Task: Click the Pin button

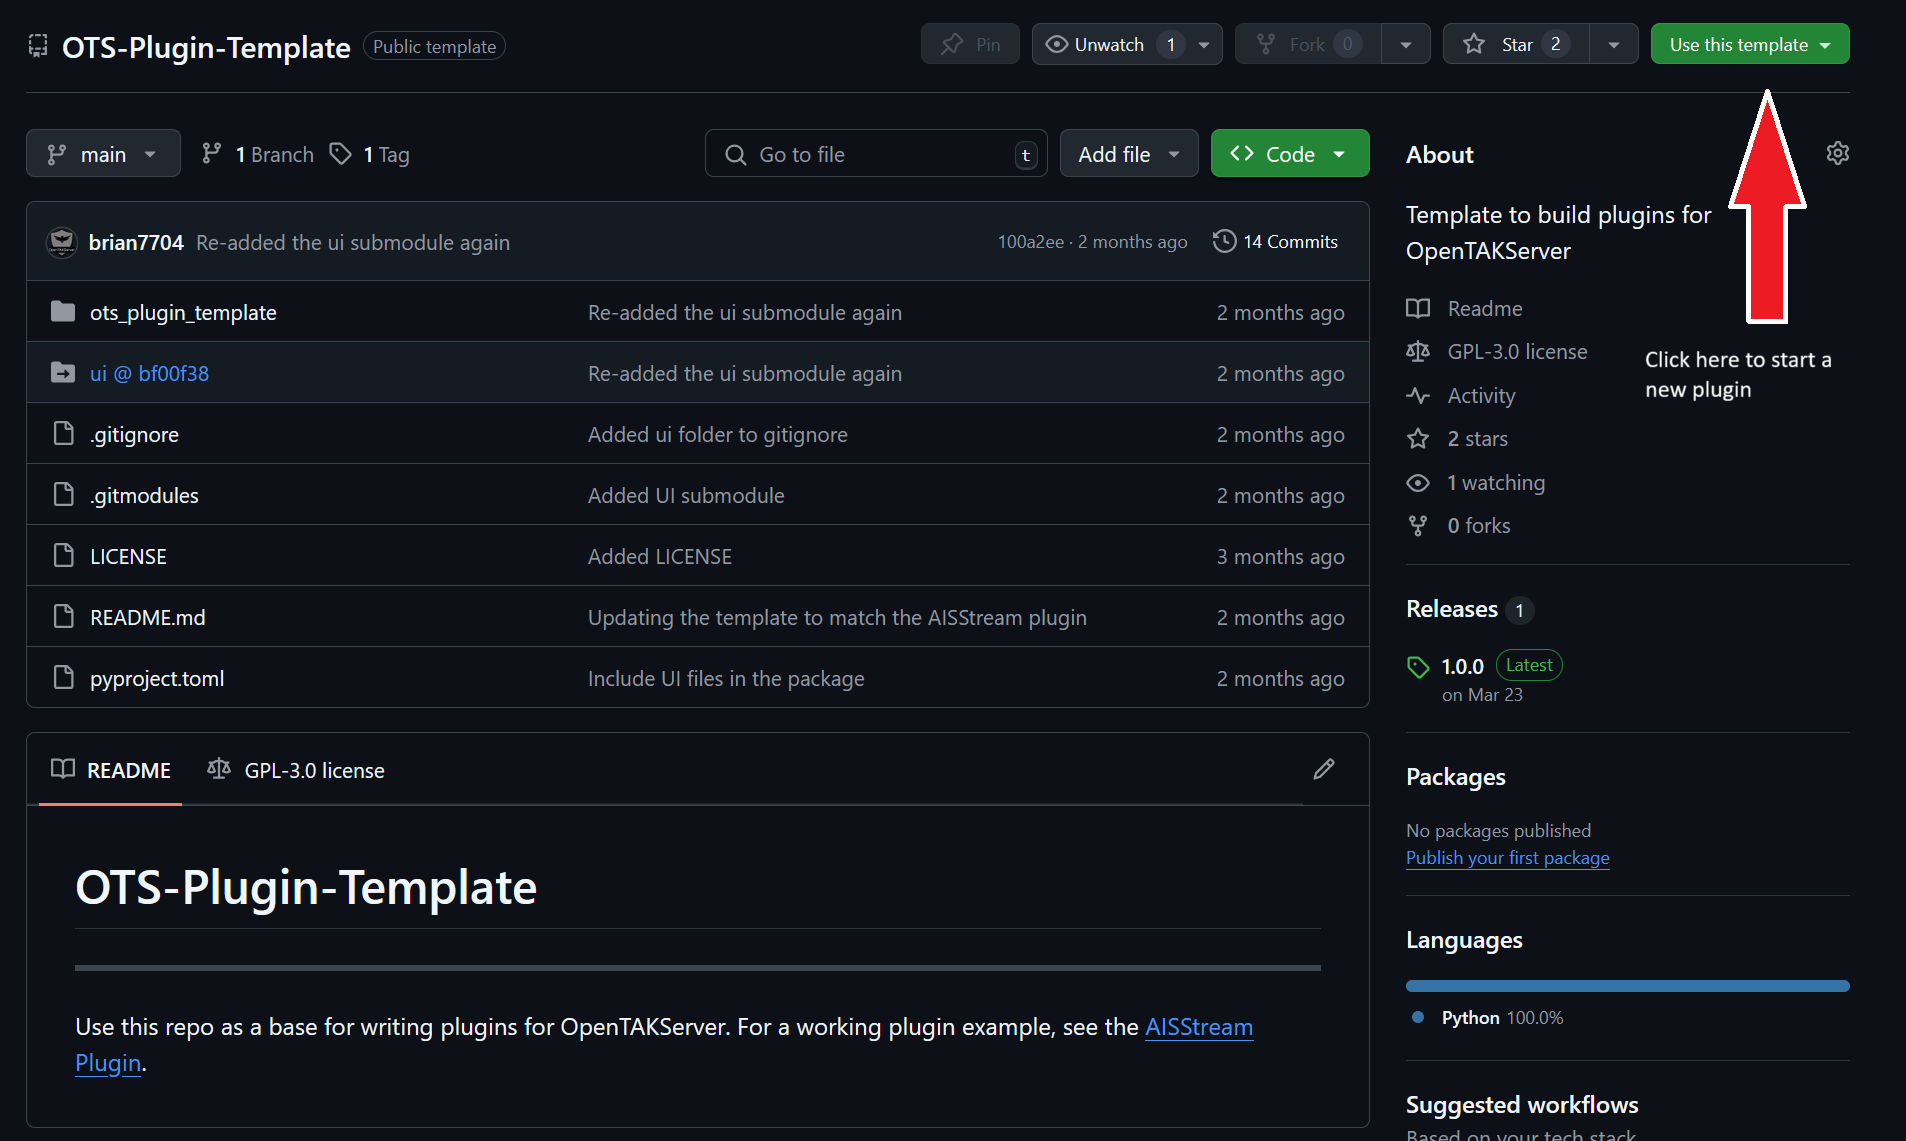Action: (970, 44)
